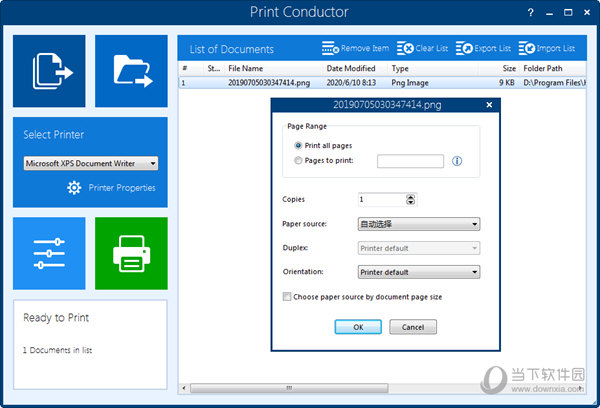Click the Cancel button

tap(413, 327)
